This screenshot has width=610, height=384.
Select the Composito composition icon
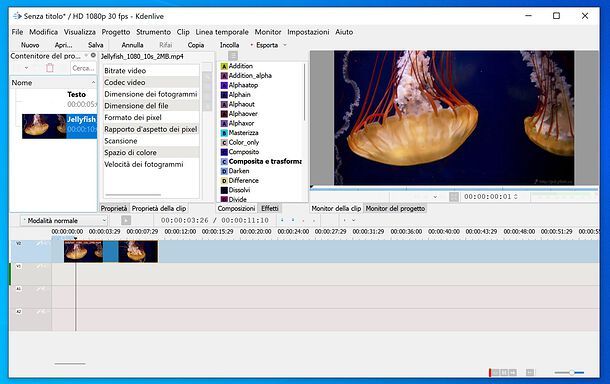[x=224, y=152]
